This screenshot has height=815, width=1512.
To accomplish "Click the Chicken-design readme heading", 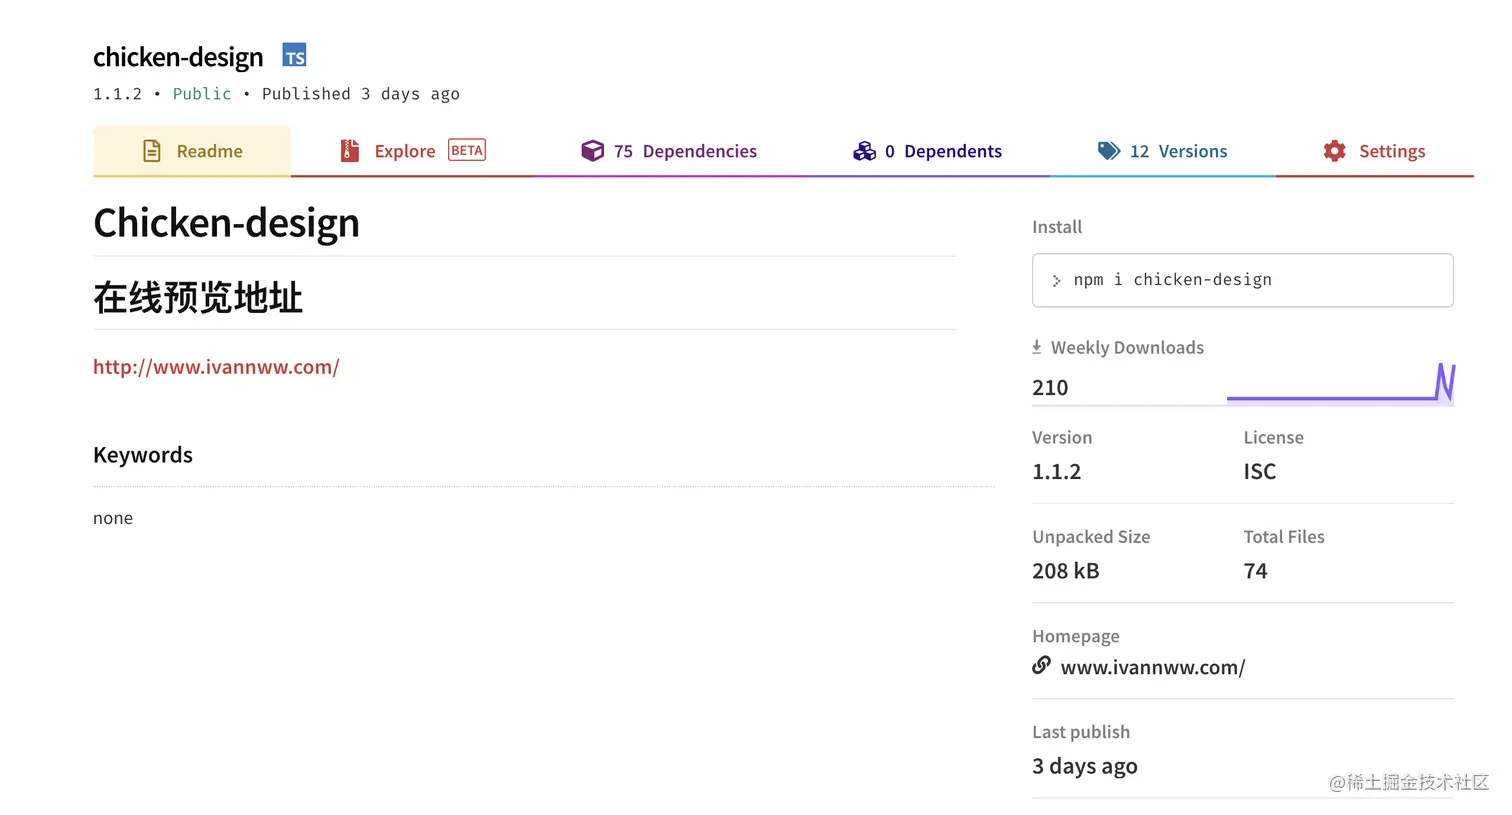I will tap(226, 222).
